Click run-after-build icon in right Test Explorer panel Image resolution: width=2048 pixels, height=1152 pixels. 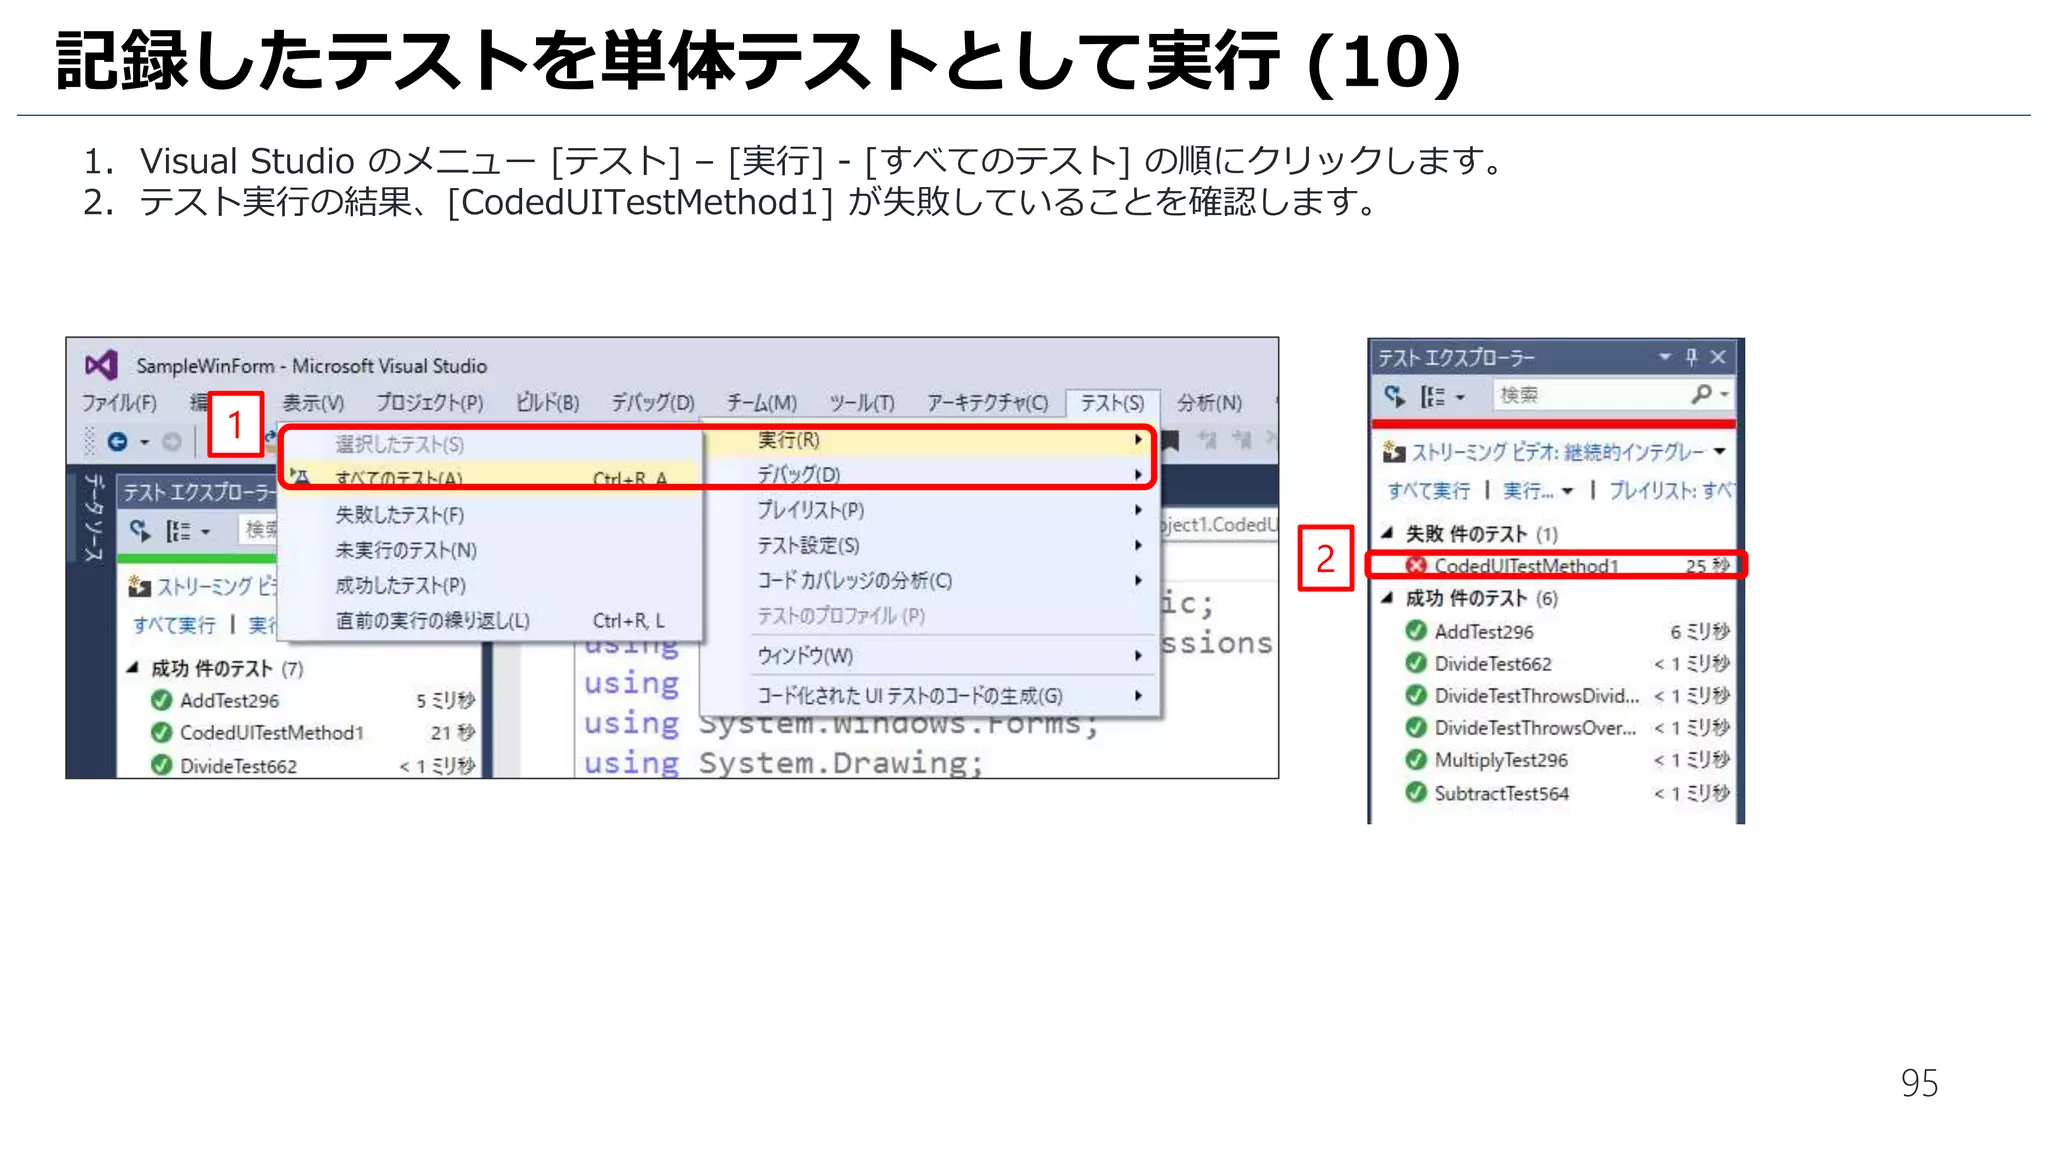pyautogui.click(x=1395, y=395)
